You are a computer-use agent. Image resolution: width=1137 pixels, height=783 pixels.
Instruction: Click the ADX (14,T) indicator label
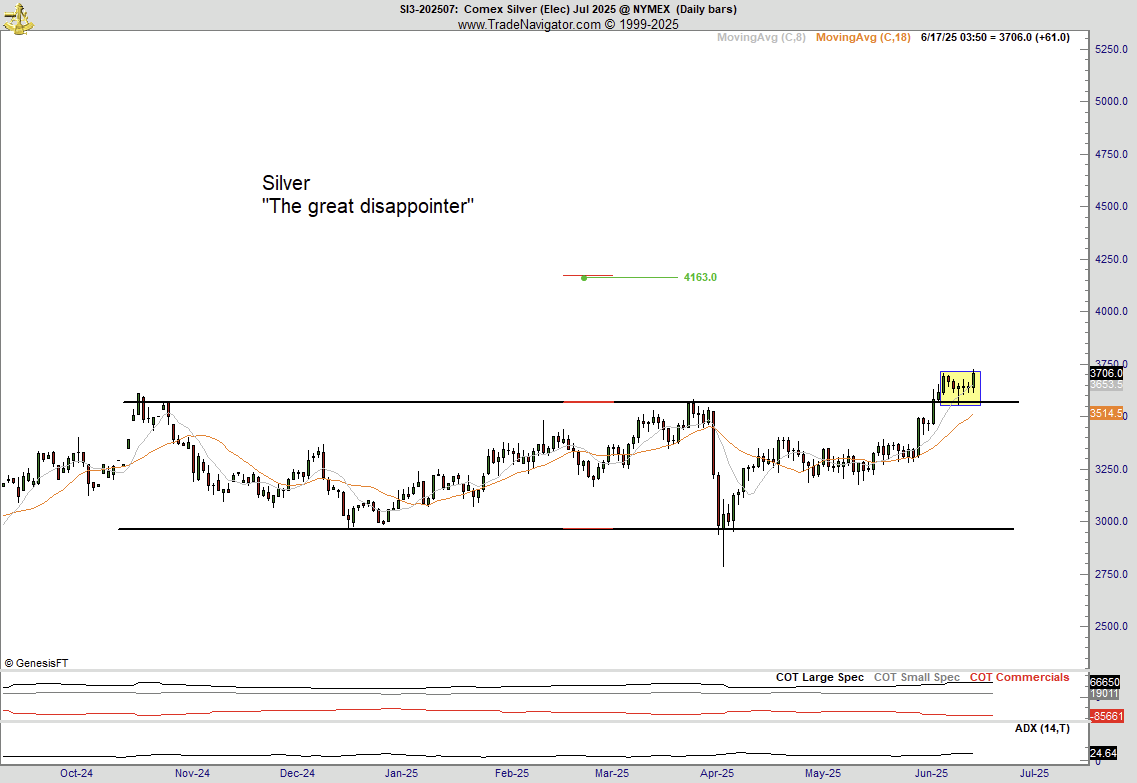(x=1042, y=728)
